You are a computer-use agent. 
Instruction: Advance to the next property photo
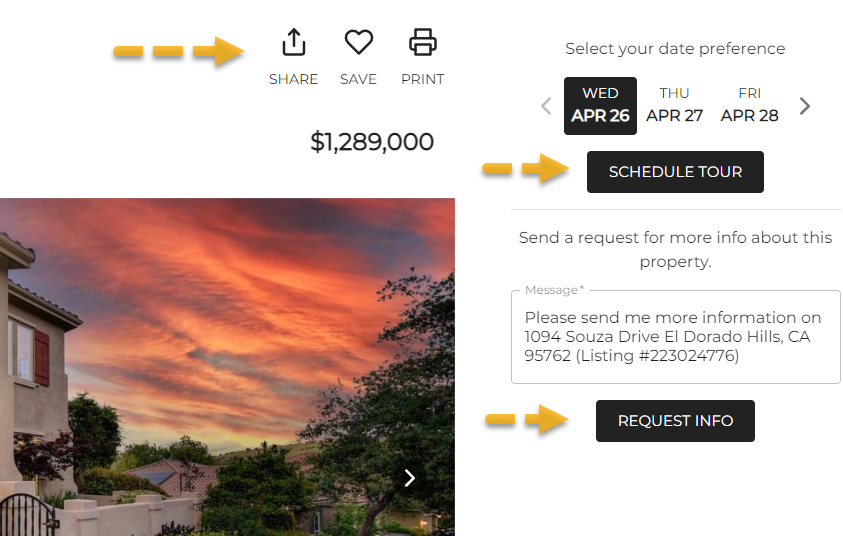coord(410,477)
